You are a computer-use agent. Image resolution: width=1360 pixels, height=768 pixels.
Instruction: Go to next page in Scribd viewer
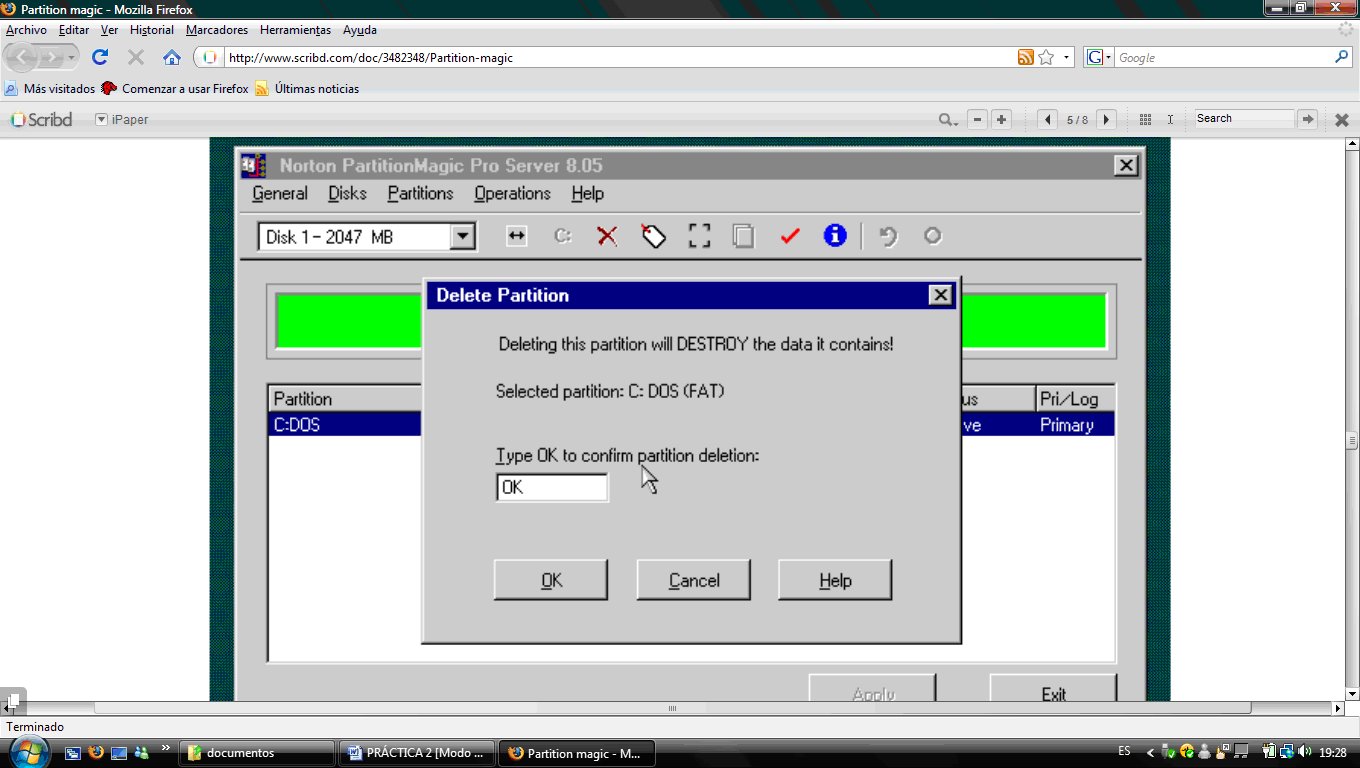point(1106,120)
